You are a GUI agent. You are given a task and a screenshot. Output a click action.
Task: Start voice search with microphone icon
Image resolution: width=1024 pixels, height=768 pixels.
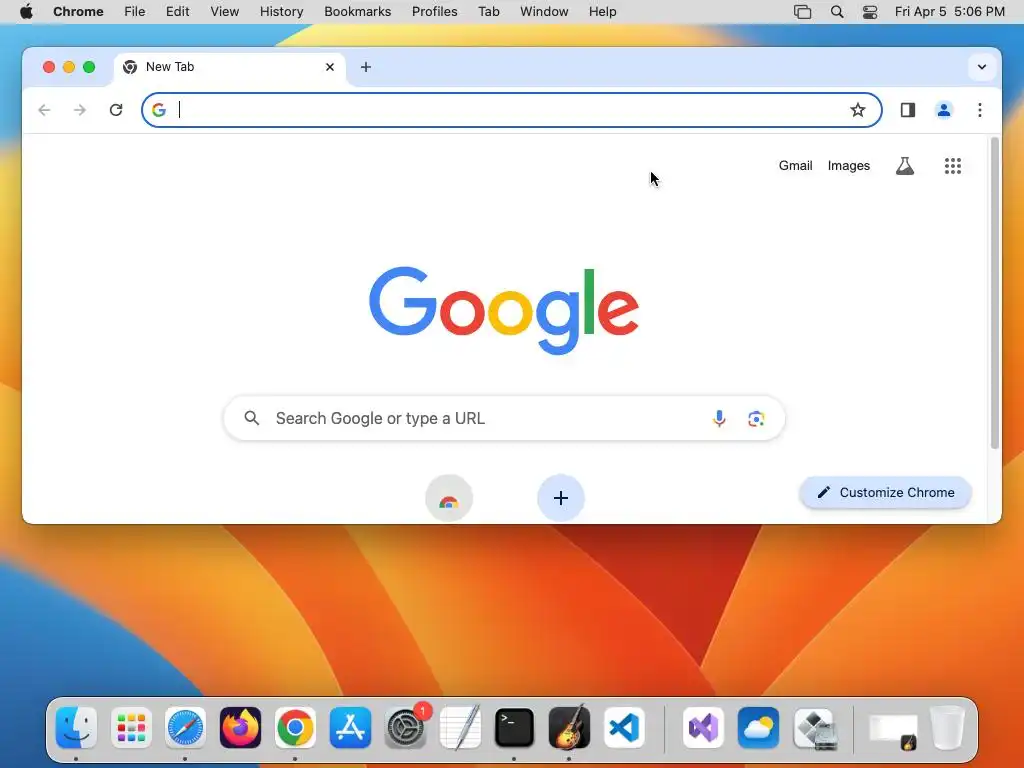pos(719,419)
